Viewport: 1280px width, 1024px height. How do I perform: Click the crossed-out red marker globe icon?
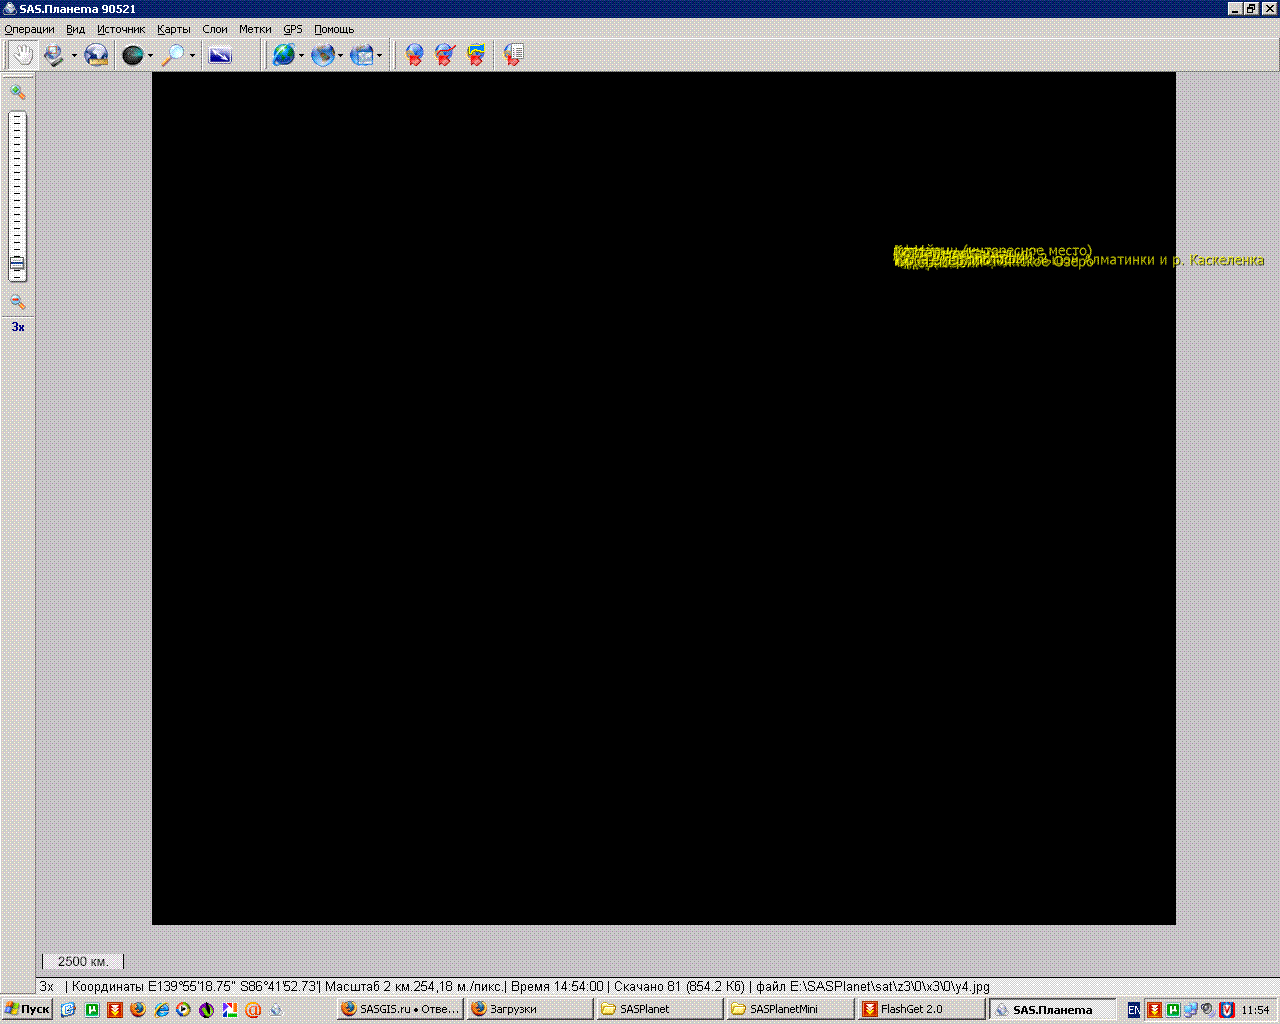[445, 55]
